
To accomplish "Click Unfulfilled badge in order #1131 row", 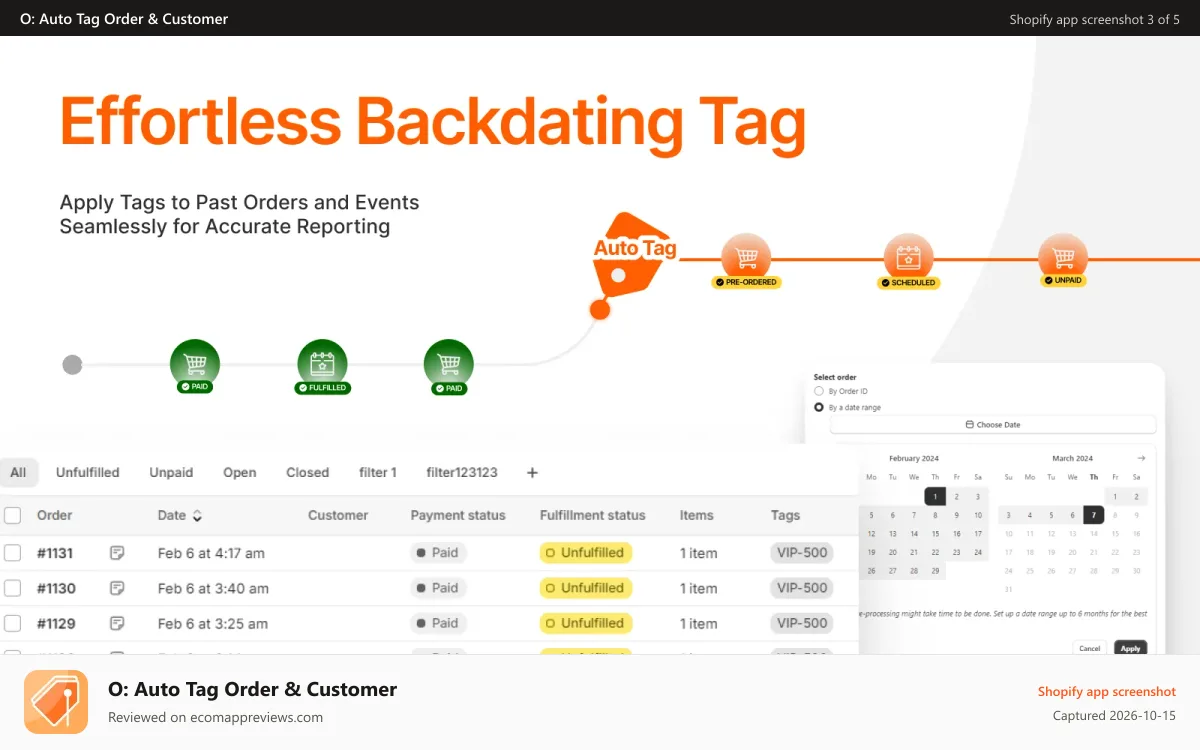I will [x=585, y=552].
